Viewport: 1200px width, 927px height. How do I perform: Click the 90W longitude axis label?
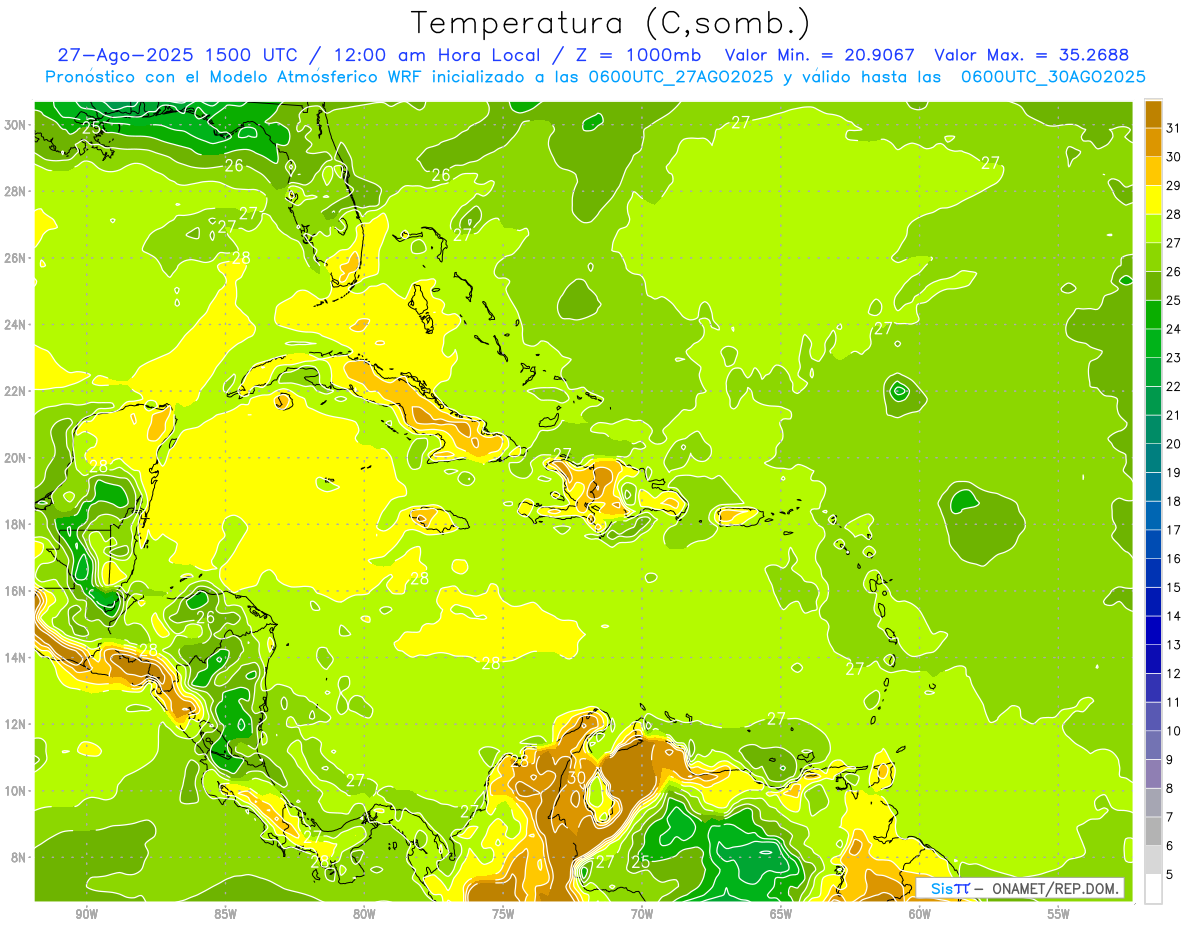[86, 914]
